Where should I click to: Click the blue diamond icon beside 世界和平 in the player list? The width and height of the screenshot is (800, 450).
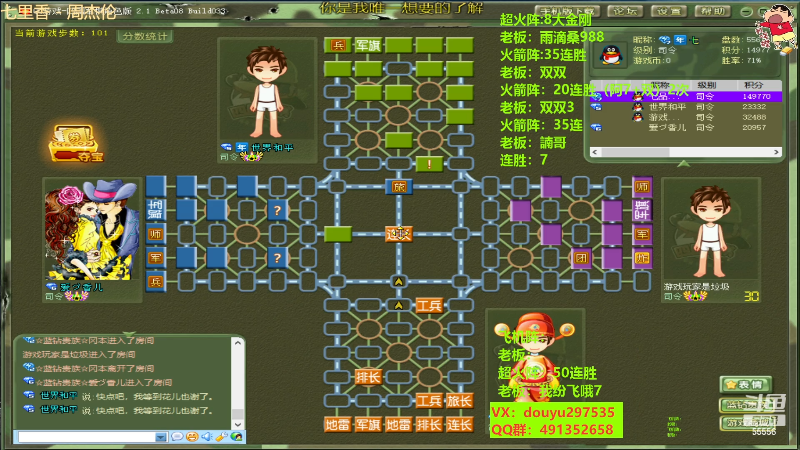point(596,107)
